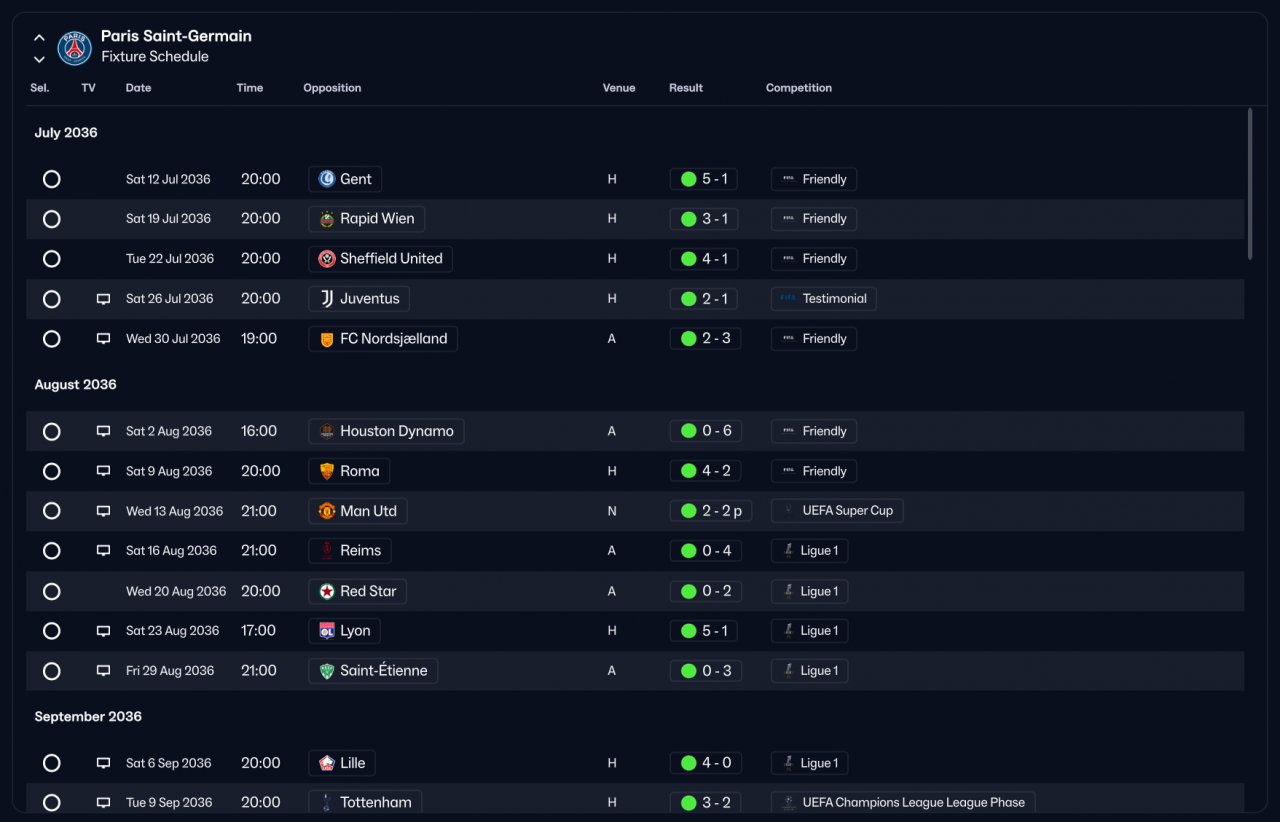Image resolution: width=1280 pixels, height=822 pixels.
Task: Select the Red Star fixture radio button
Action: (52, 591)
